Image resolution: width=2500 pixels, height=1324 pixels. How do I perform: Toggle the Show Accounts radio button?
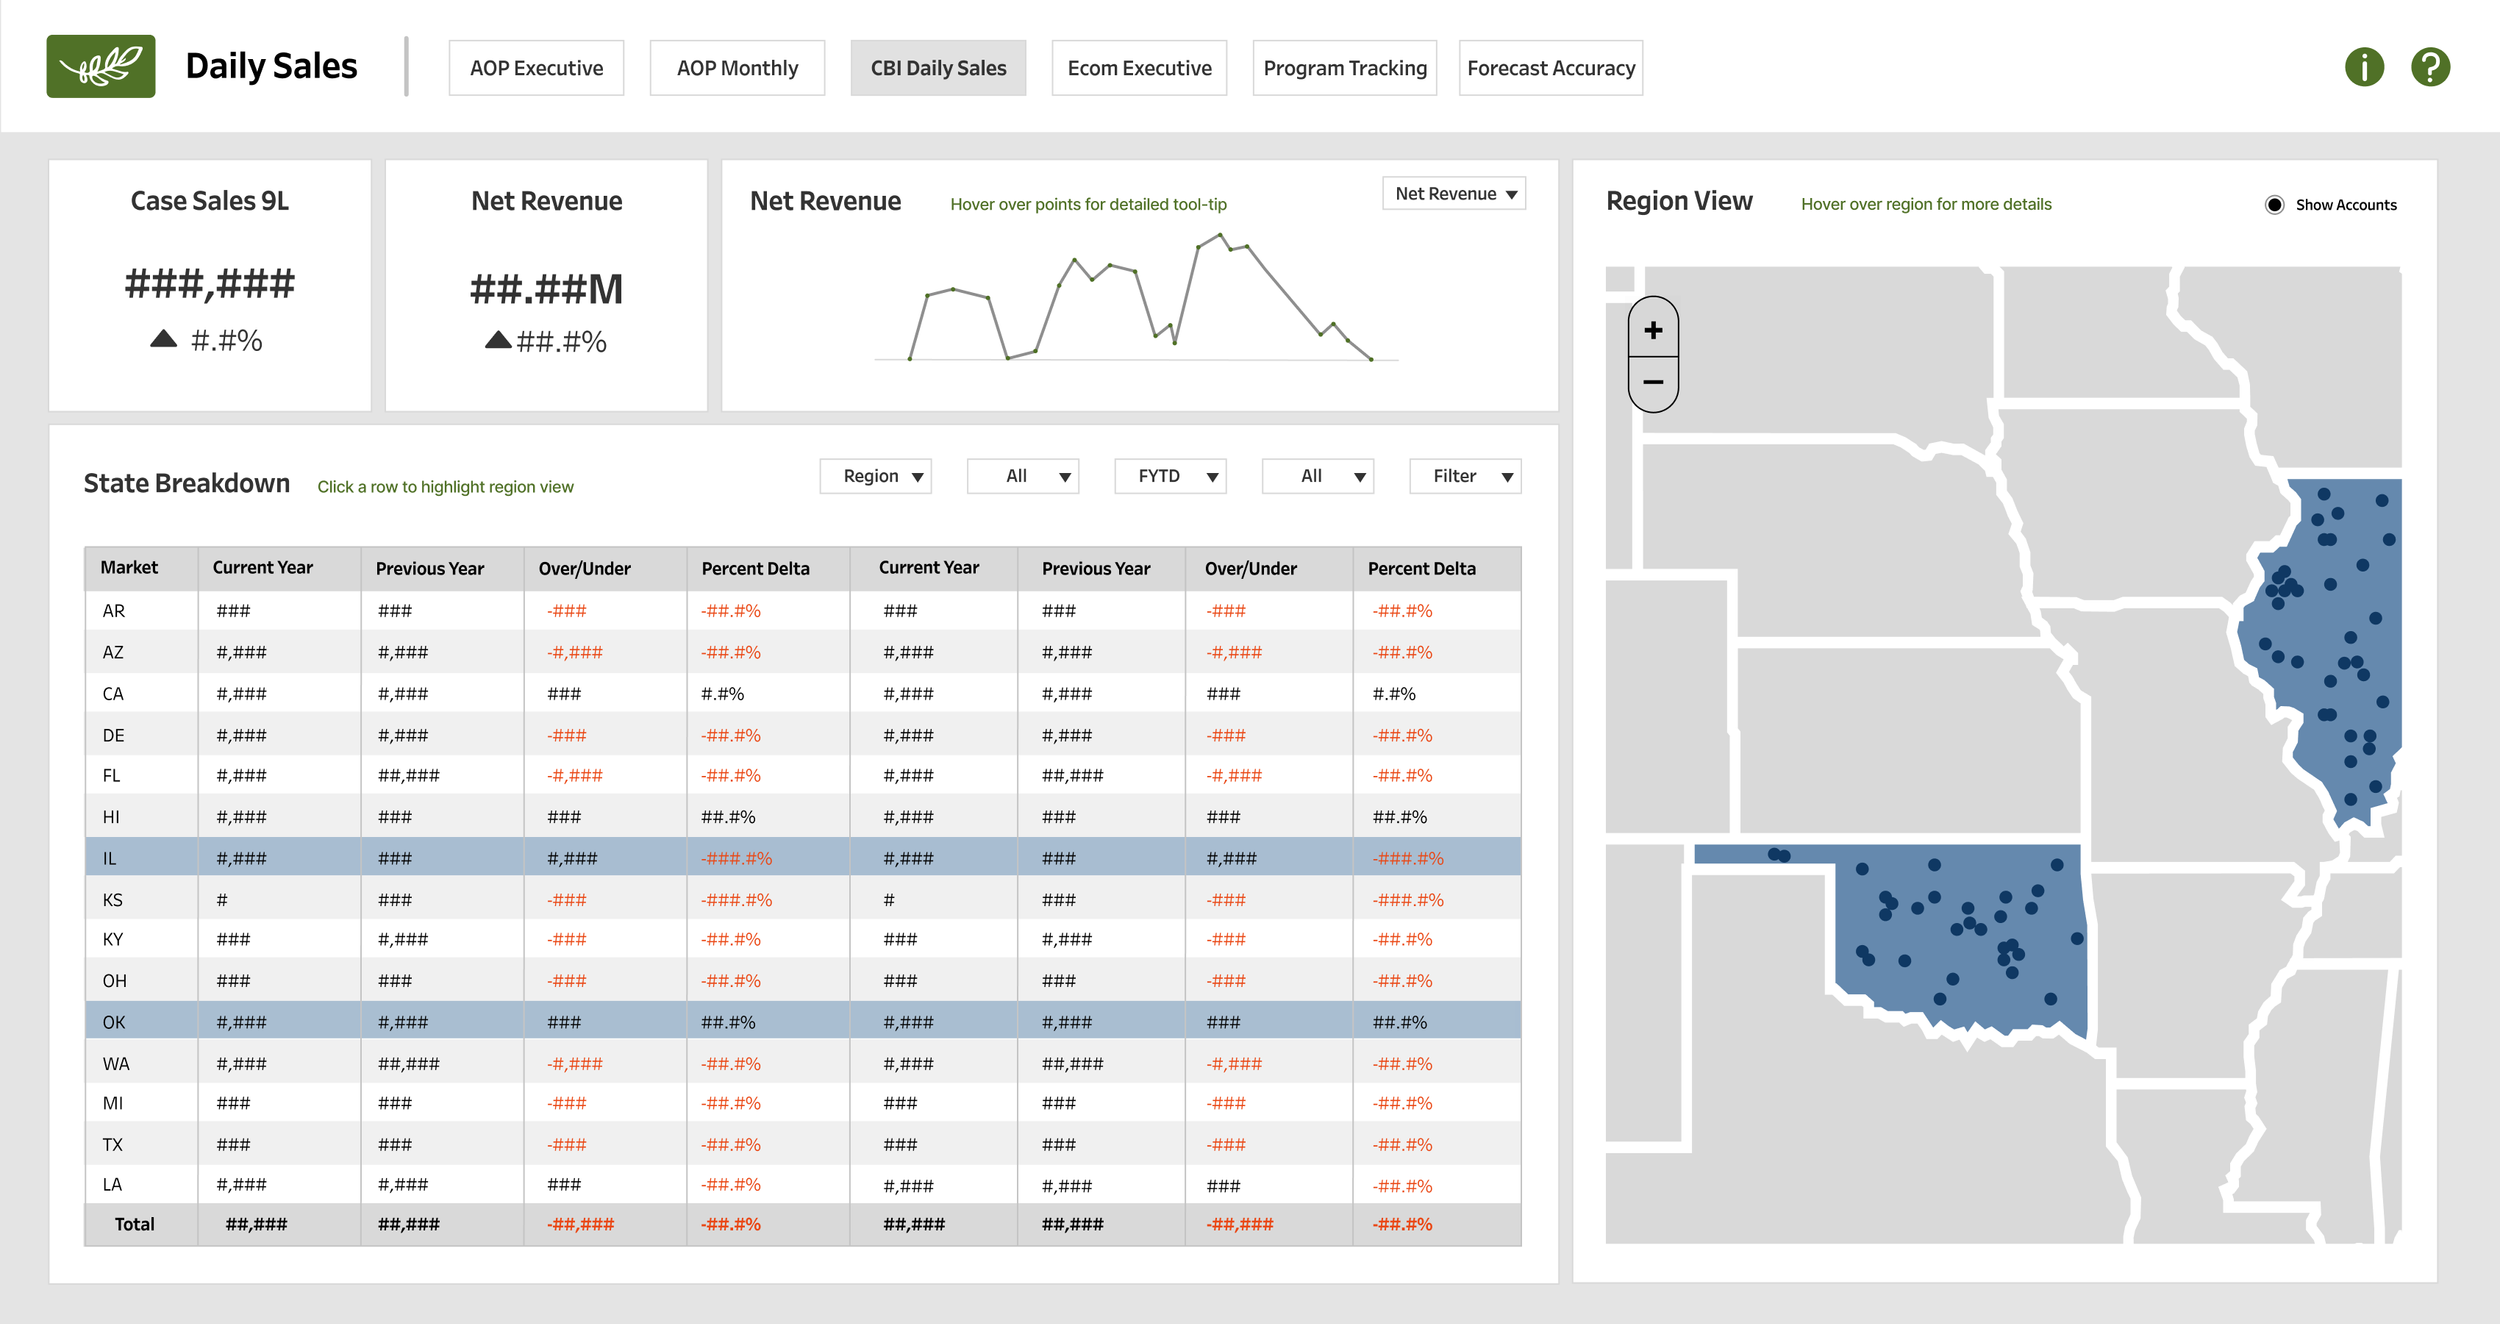(2274, 205)
